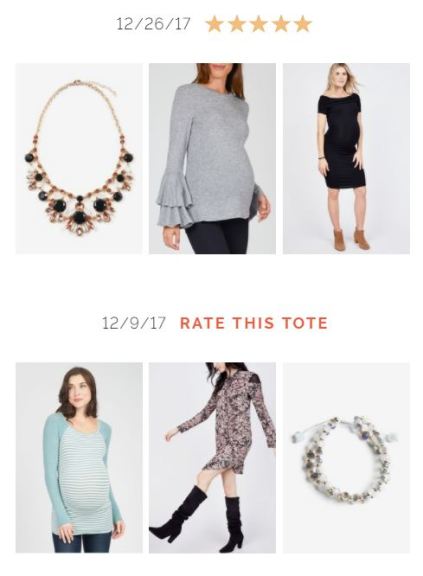Select the black and rose statement necklace
This screenshot has width=423, height=576.
click(79, 158)
